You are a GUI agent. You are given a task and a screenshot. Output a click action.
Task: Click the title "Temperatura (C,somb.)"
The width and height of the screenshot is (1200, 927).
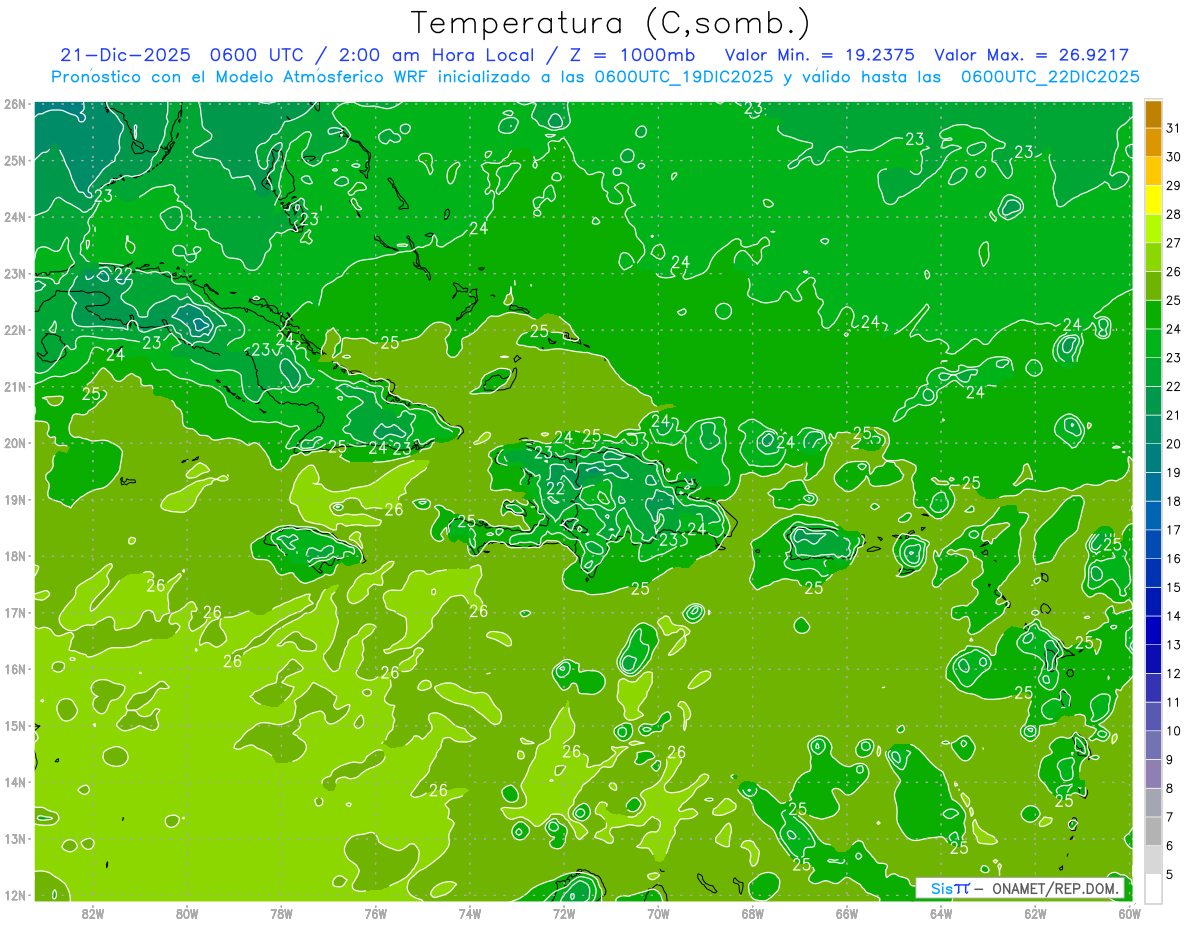coord(611,23)
